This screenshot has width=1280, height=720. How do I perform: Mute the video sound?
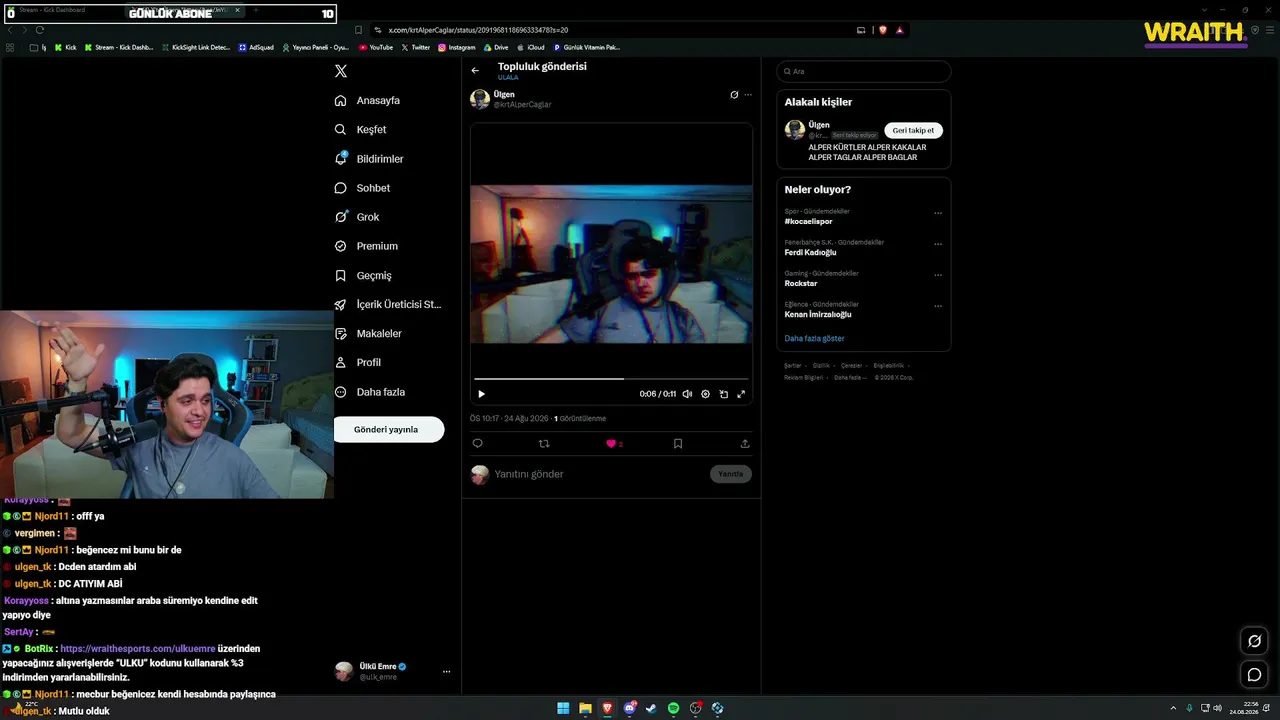coord(687,394)
